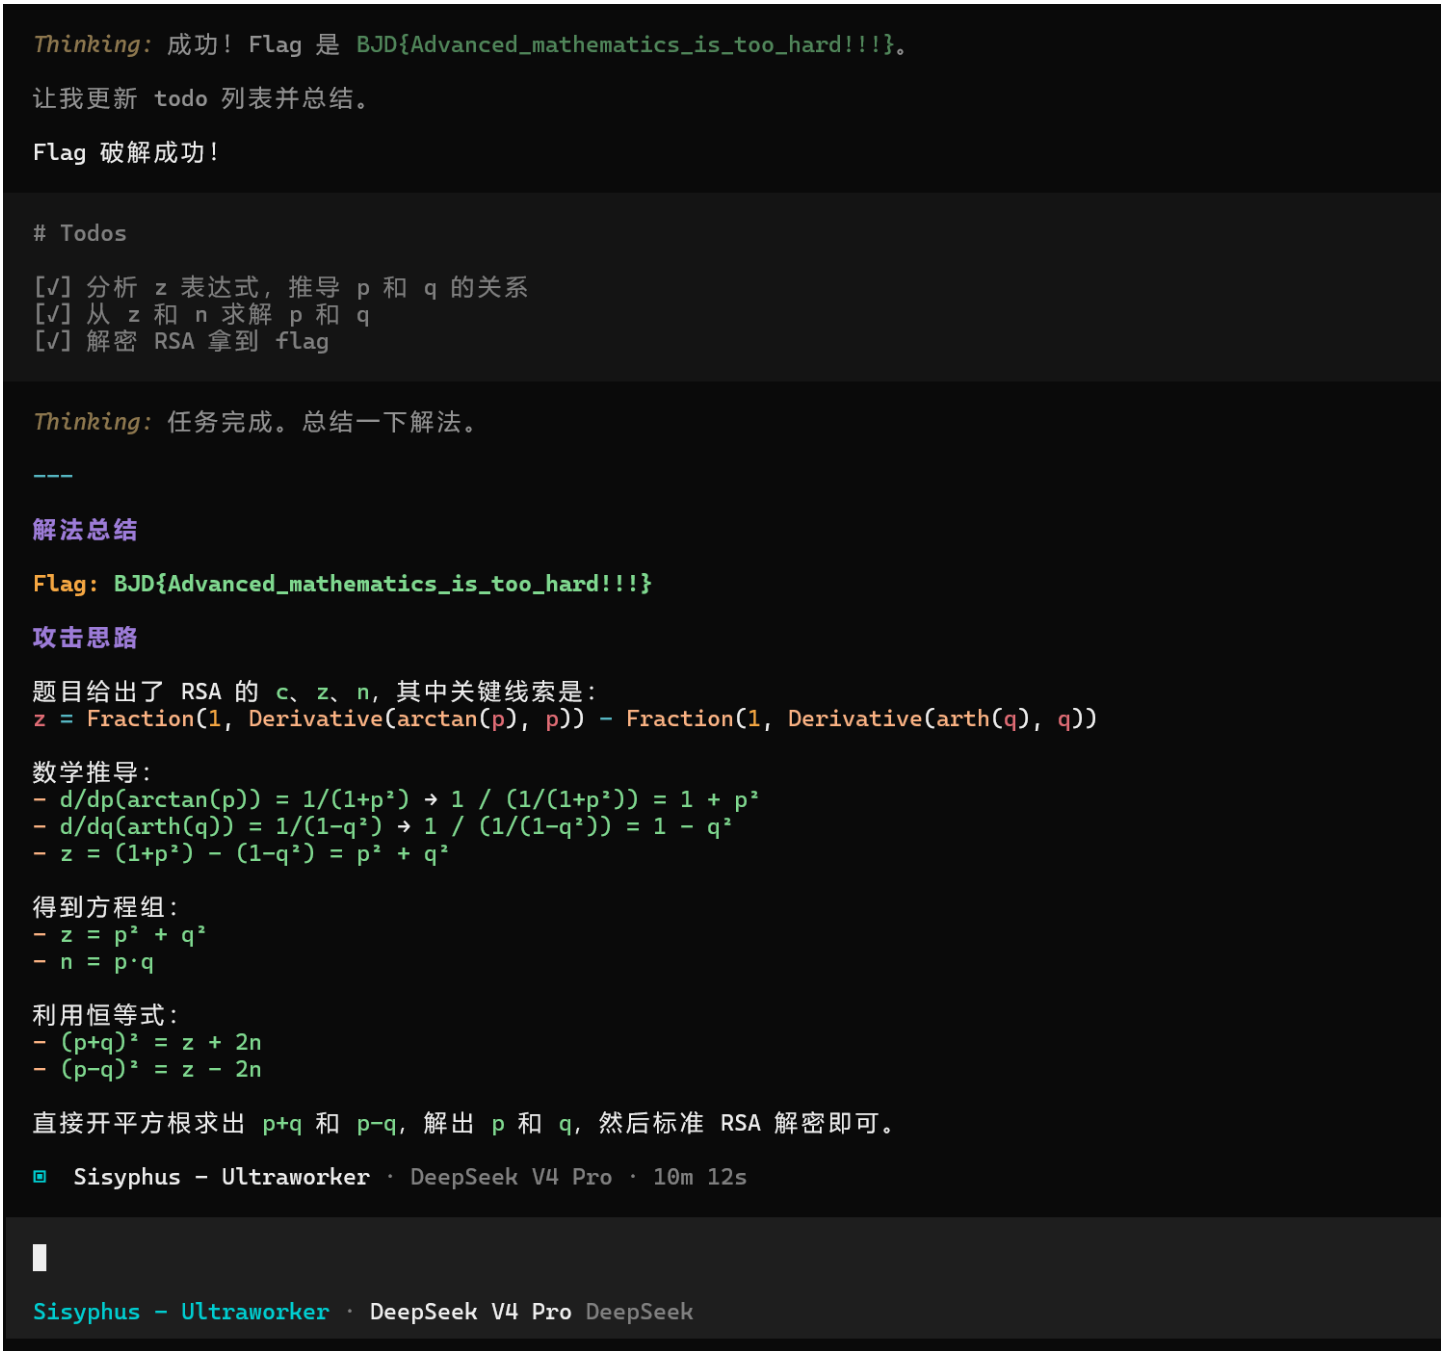Click the 'd/dp(arctan(p))' derivation line

tap(396, 800)
